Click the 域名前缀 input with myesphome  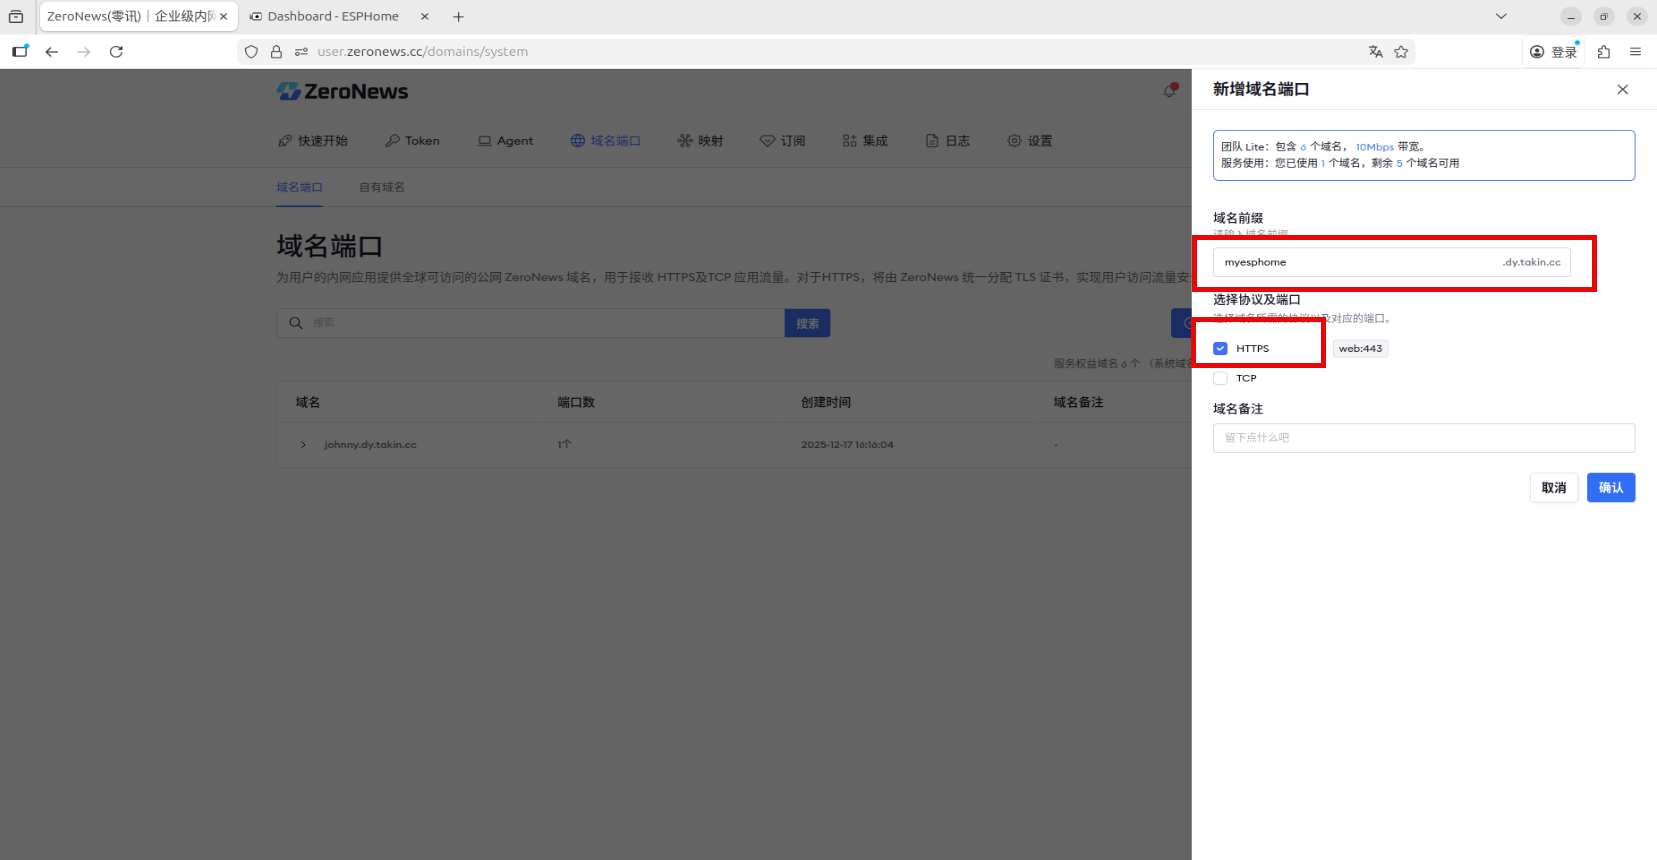[1355, 263]
